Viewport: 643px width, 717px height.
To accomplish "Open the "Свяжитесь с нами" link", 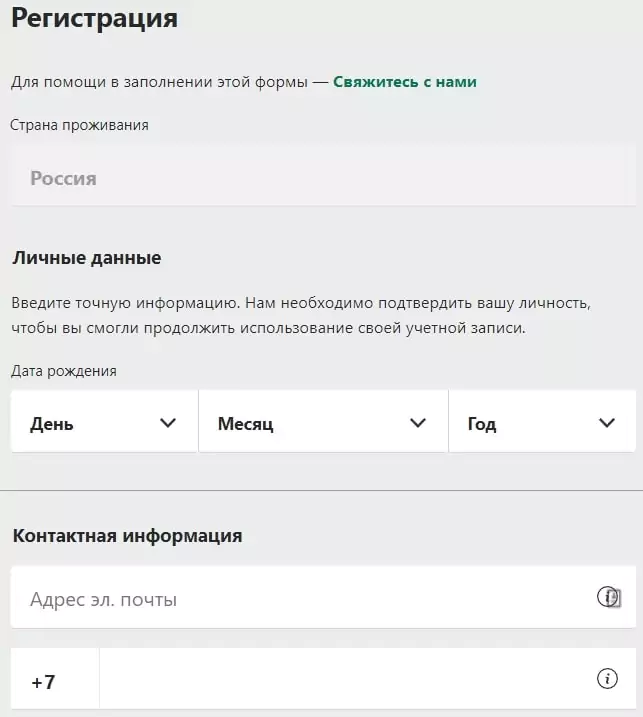I will [x=405, y=82].
